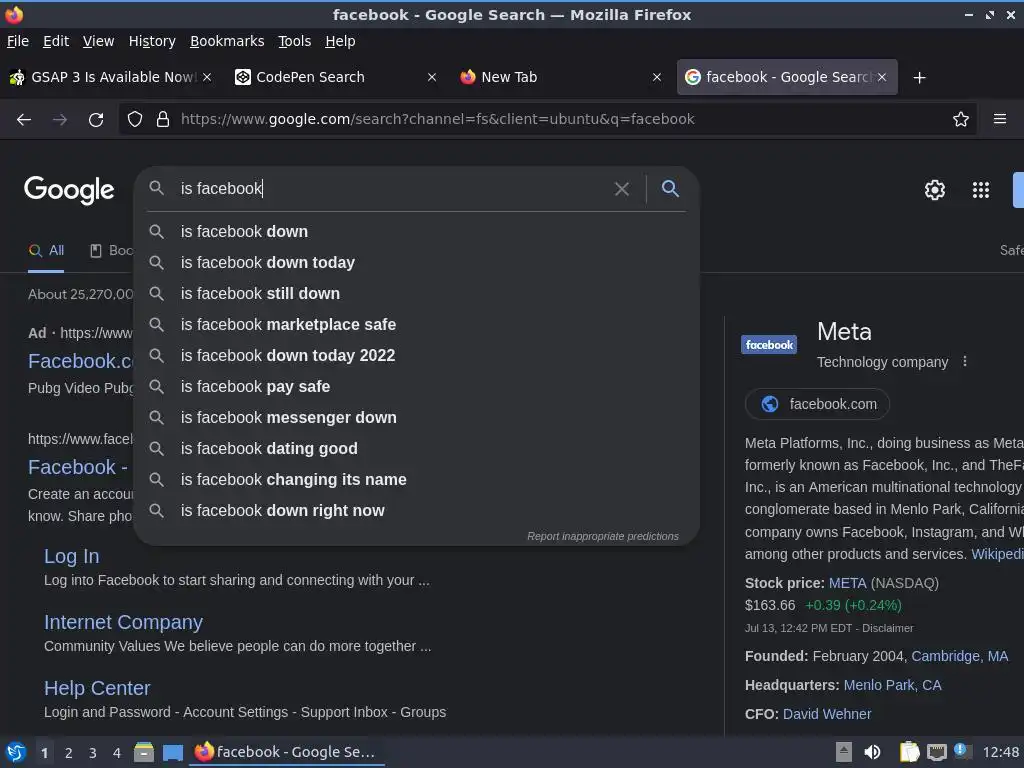
Task: Click the show desktop icon in taskbar
Action: 172,753
